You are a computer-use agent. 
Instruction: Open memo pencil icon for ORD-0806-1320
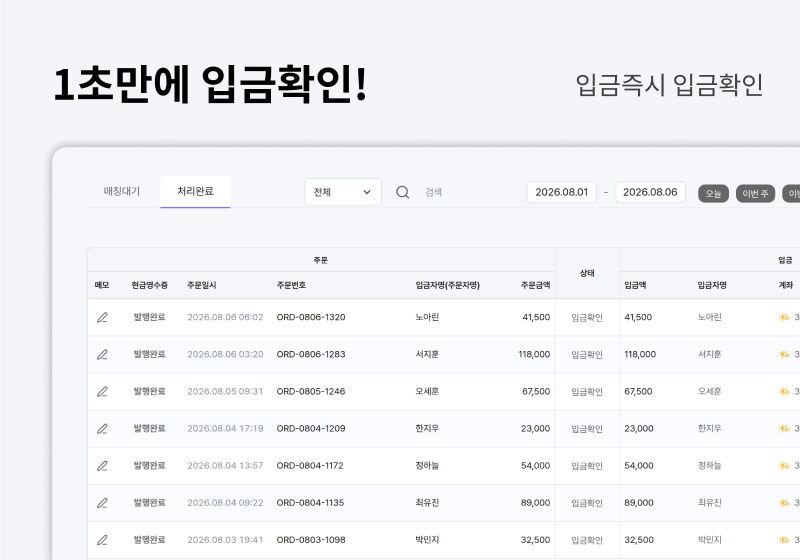(102, 317)
